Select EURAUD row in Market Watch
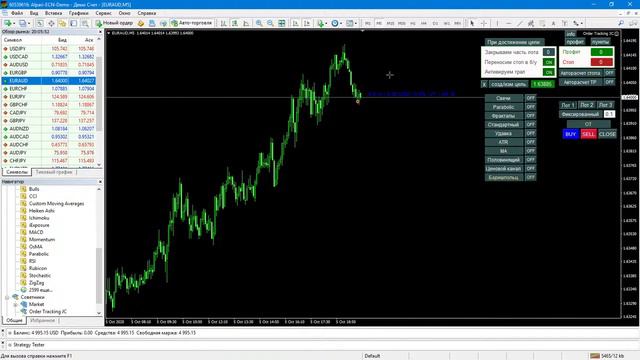Screen dimensions: 640x360 tap(49, 81)
